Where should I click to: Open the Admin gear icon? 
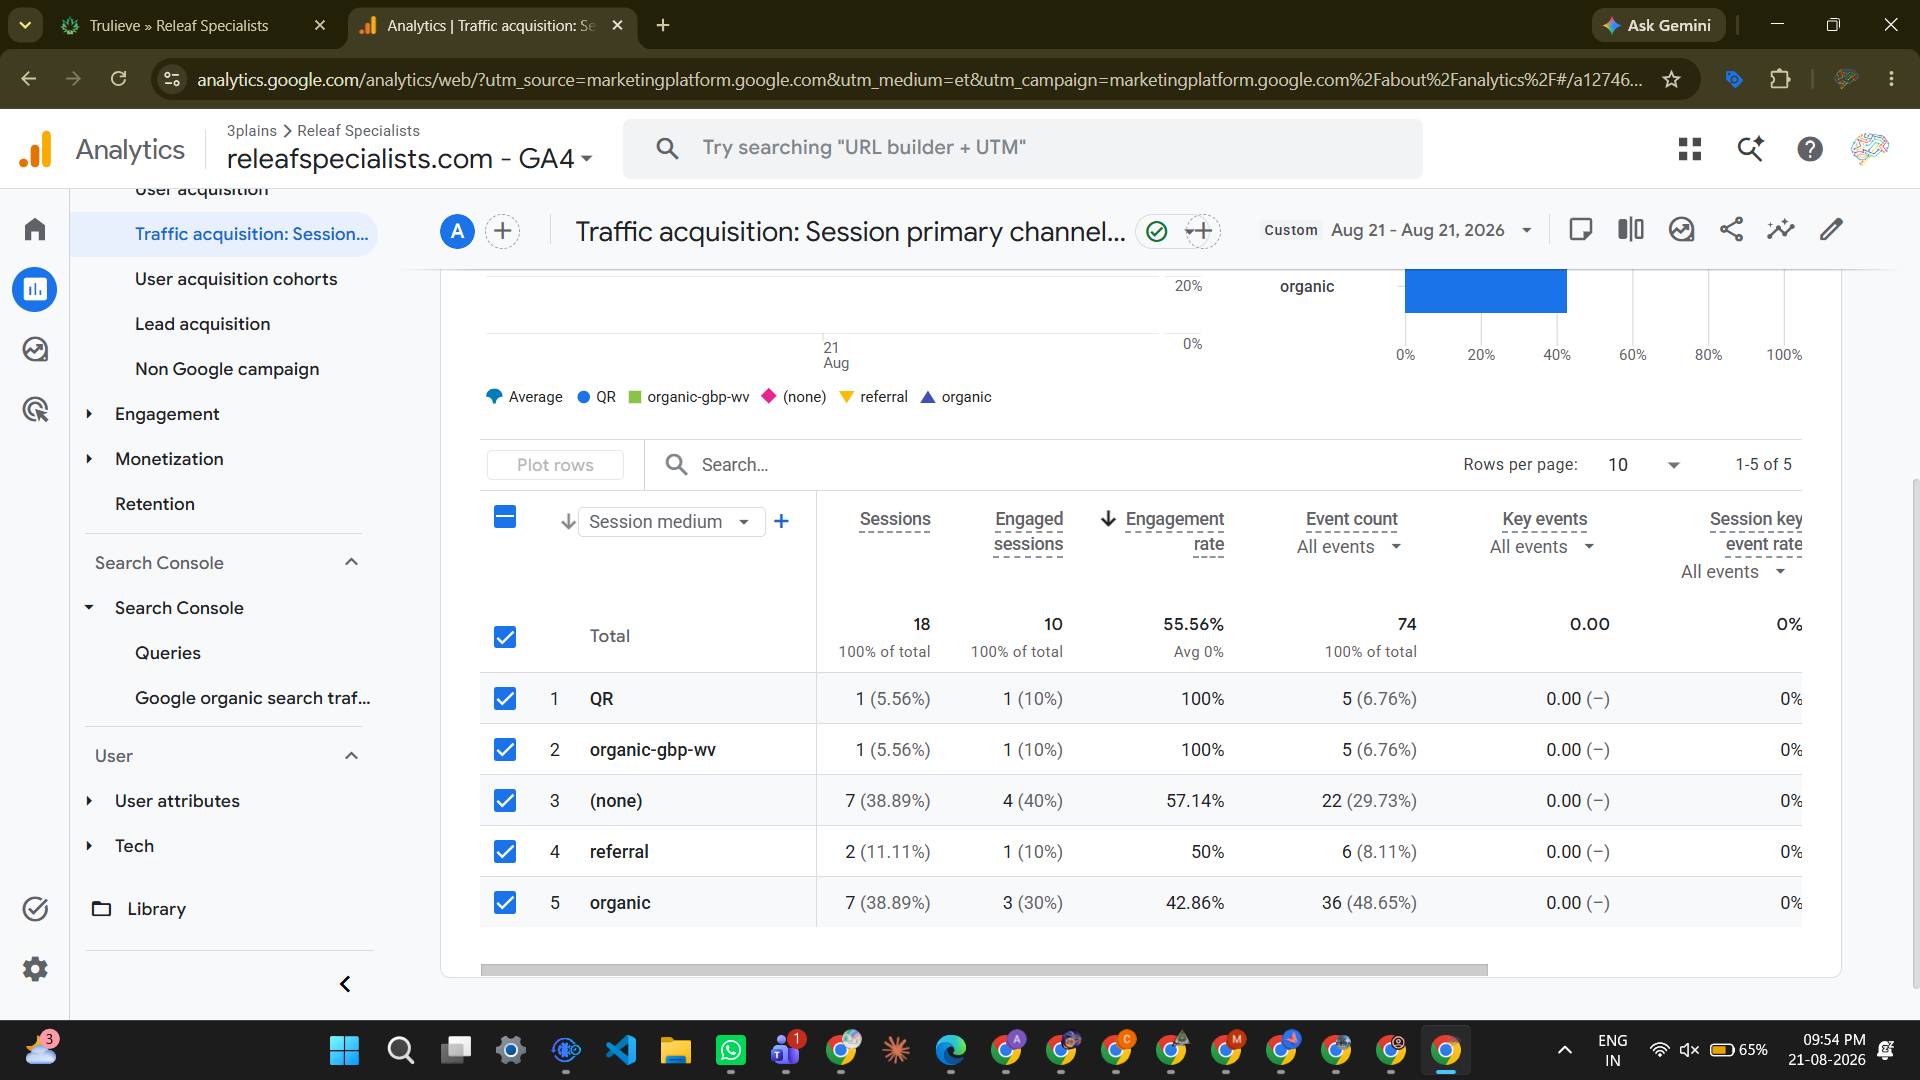pos(35,969)
